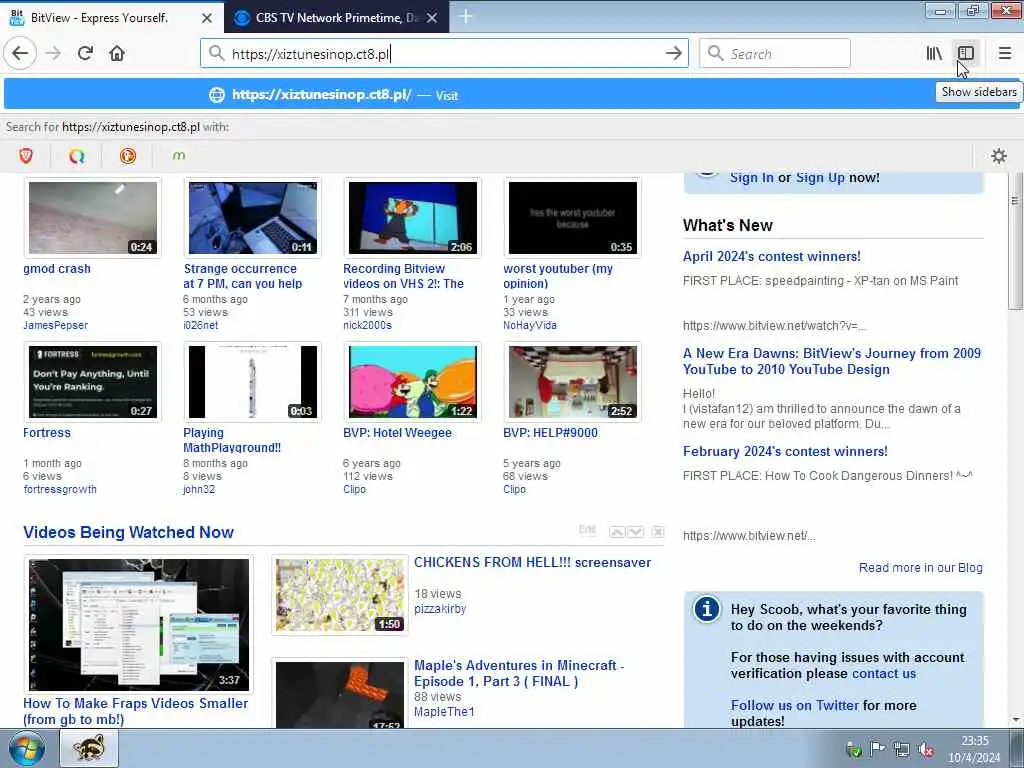Click the Edit link of Videos Being Watched Now
Image resolution: width=1024 pixels, height=768 pixels.
point(587,530)
